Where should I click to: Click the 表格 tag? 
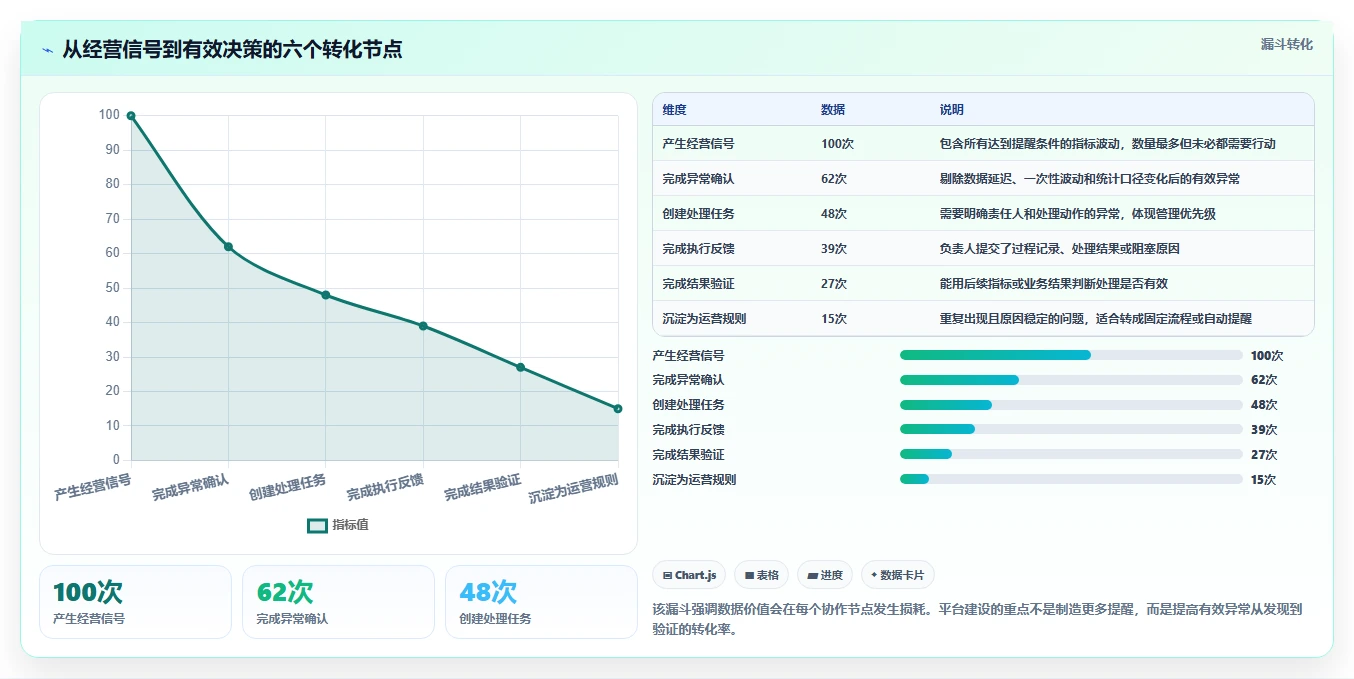pyautogui.click(x=761, y=575)
